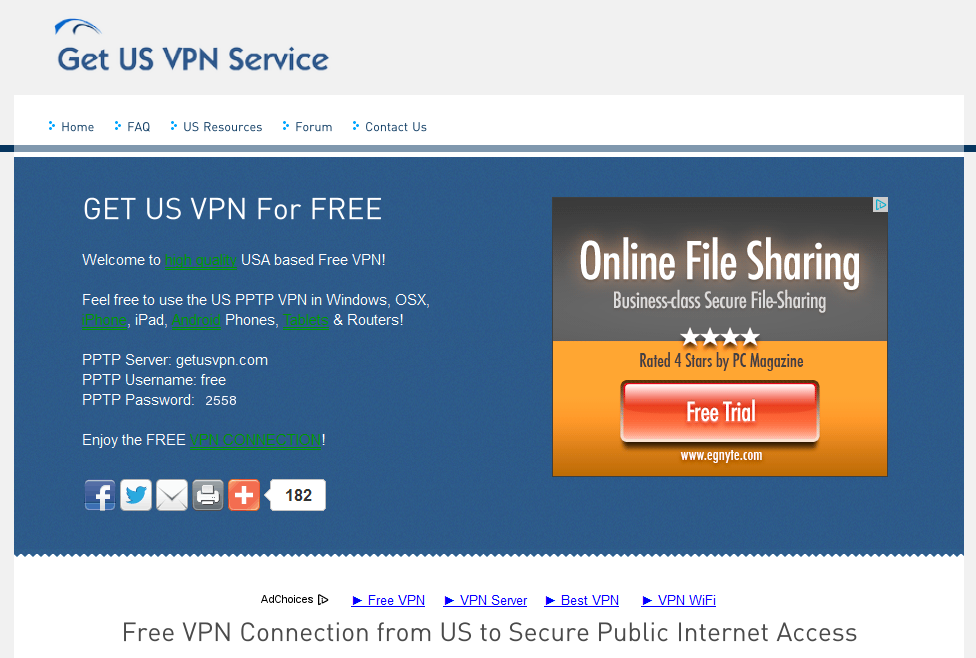Click the red Free Trial button
The height and width of the screenshot is (658, 976).
720,411
